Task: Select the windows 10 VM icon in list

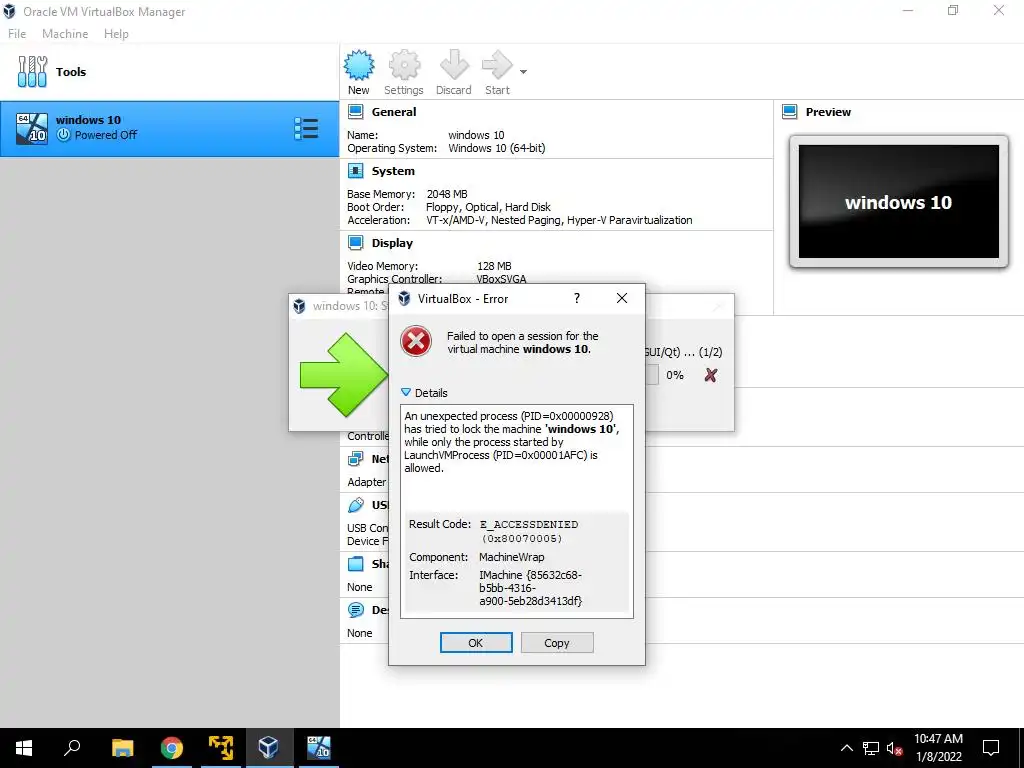Action: (32, 128)
